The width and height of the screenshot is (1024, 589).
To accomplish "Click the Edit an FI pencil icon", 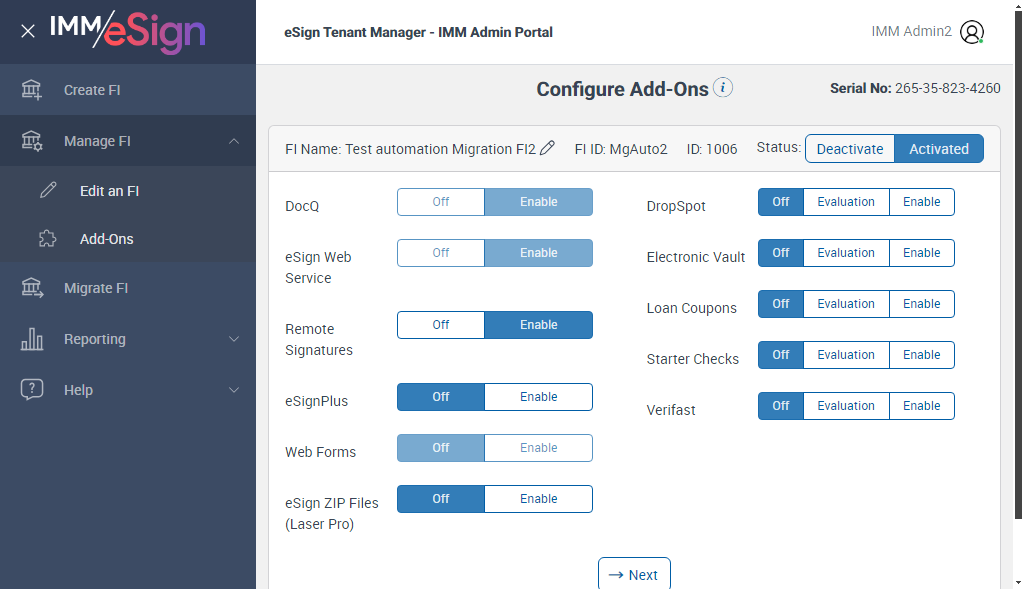I will point(48,191).
